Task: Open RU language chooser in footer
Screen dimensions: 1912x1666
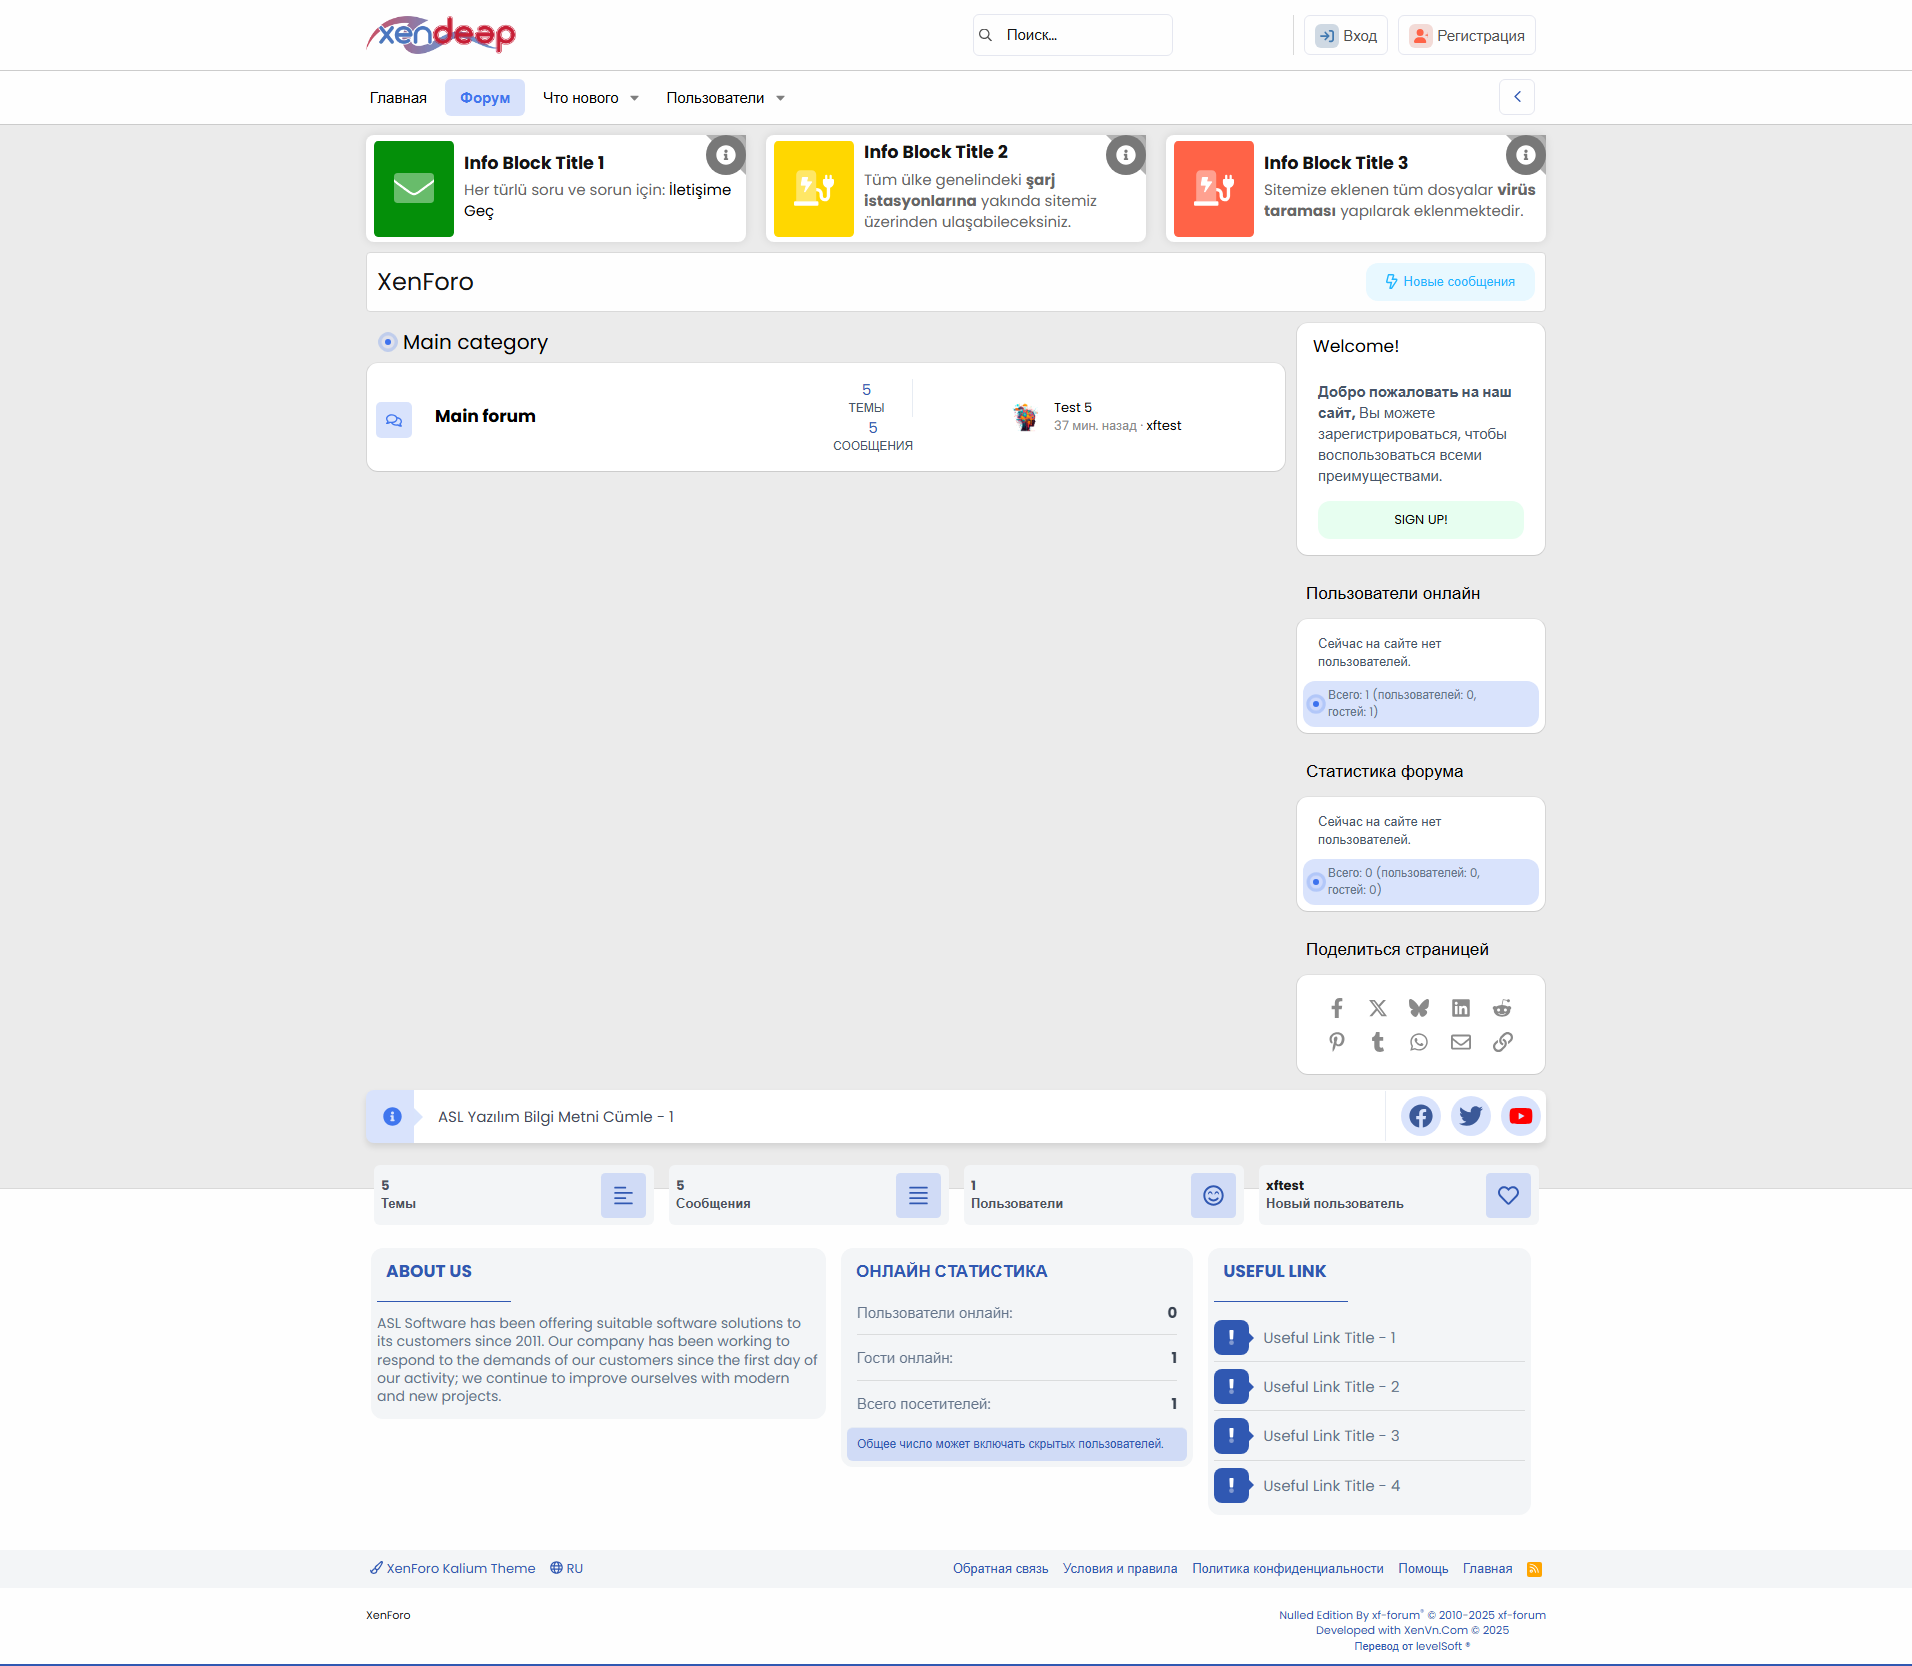Action: tap(567, 1568)
